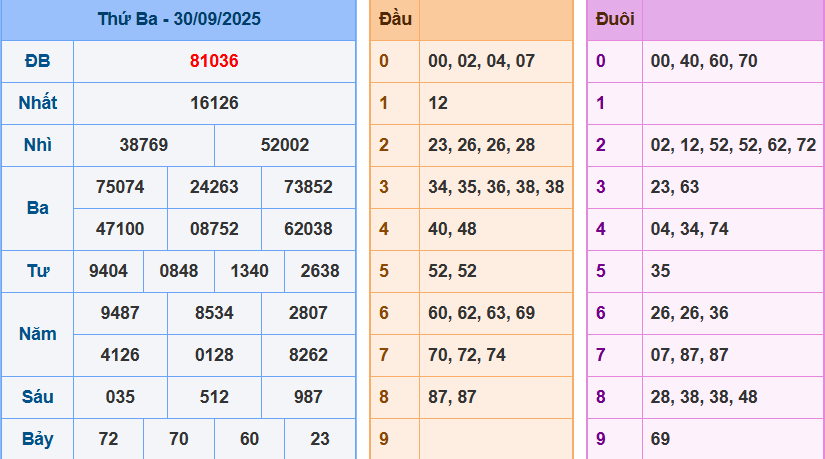The width and height of the screenshot is (825, 459).
Task: Select the Nhất prize number 16126
Action: pyautogui.click(x=214, y=103)
